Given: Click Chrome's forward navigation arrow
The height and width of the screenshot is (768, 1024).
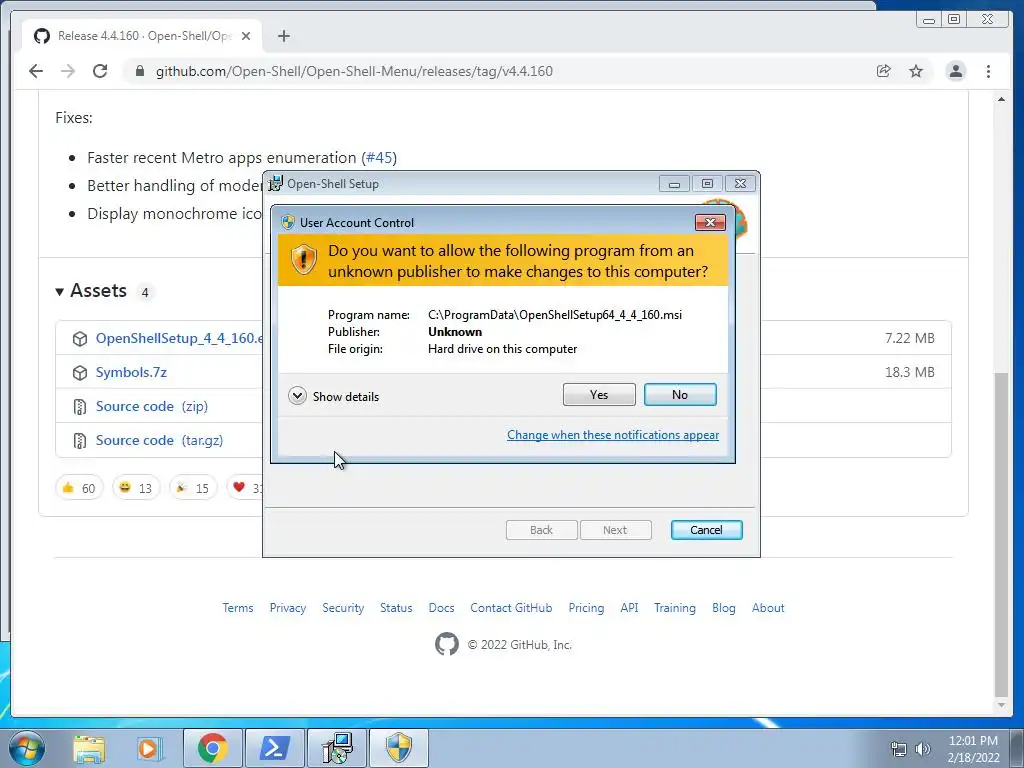Looking at the screenshot, I should 68,71.
